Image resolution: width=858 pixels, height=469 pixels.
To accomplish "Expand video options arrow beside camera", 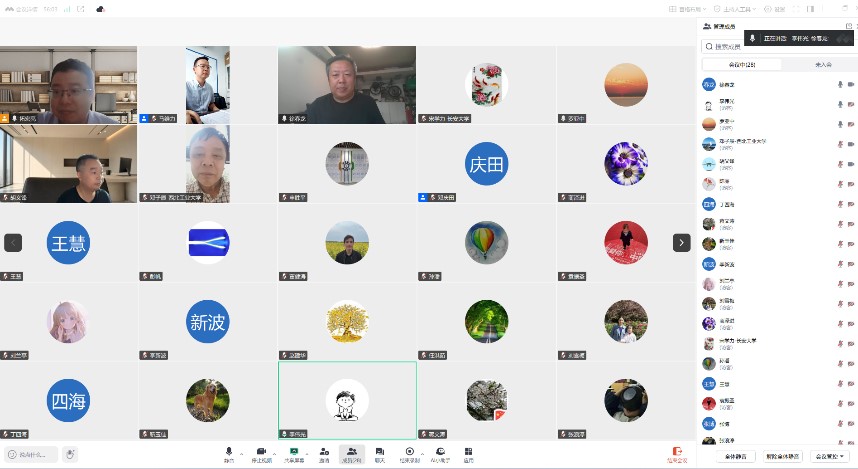I will [274, 454].
